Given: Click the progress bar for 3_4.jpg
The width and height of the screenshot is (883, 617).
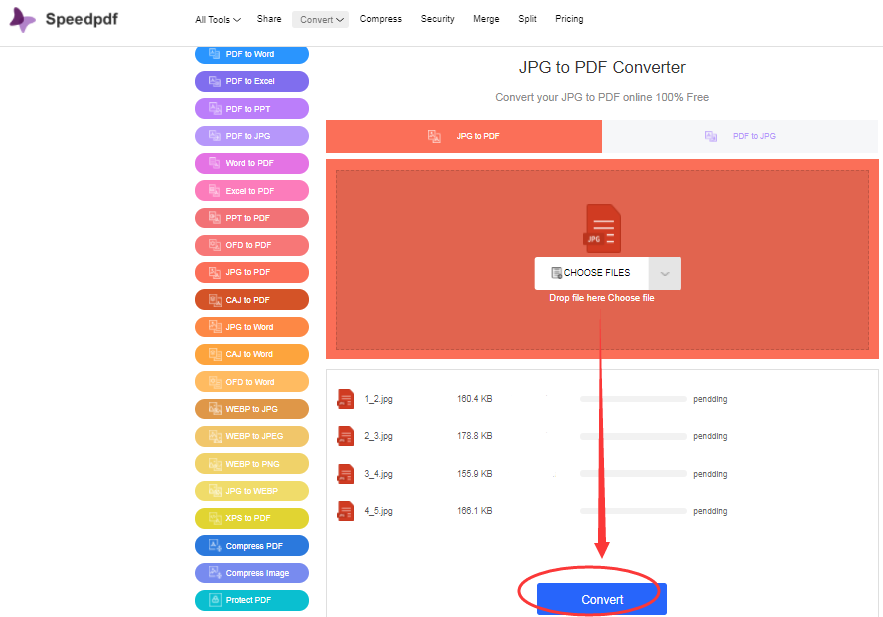Looking at the screenshot, I should pos(633,474).
